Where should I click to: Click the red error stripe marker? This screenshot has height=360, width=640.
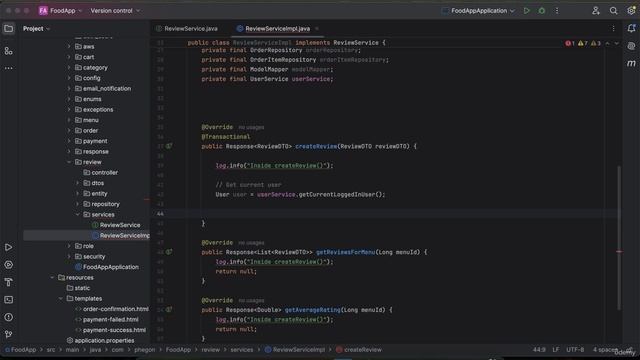coord(619,252)
